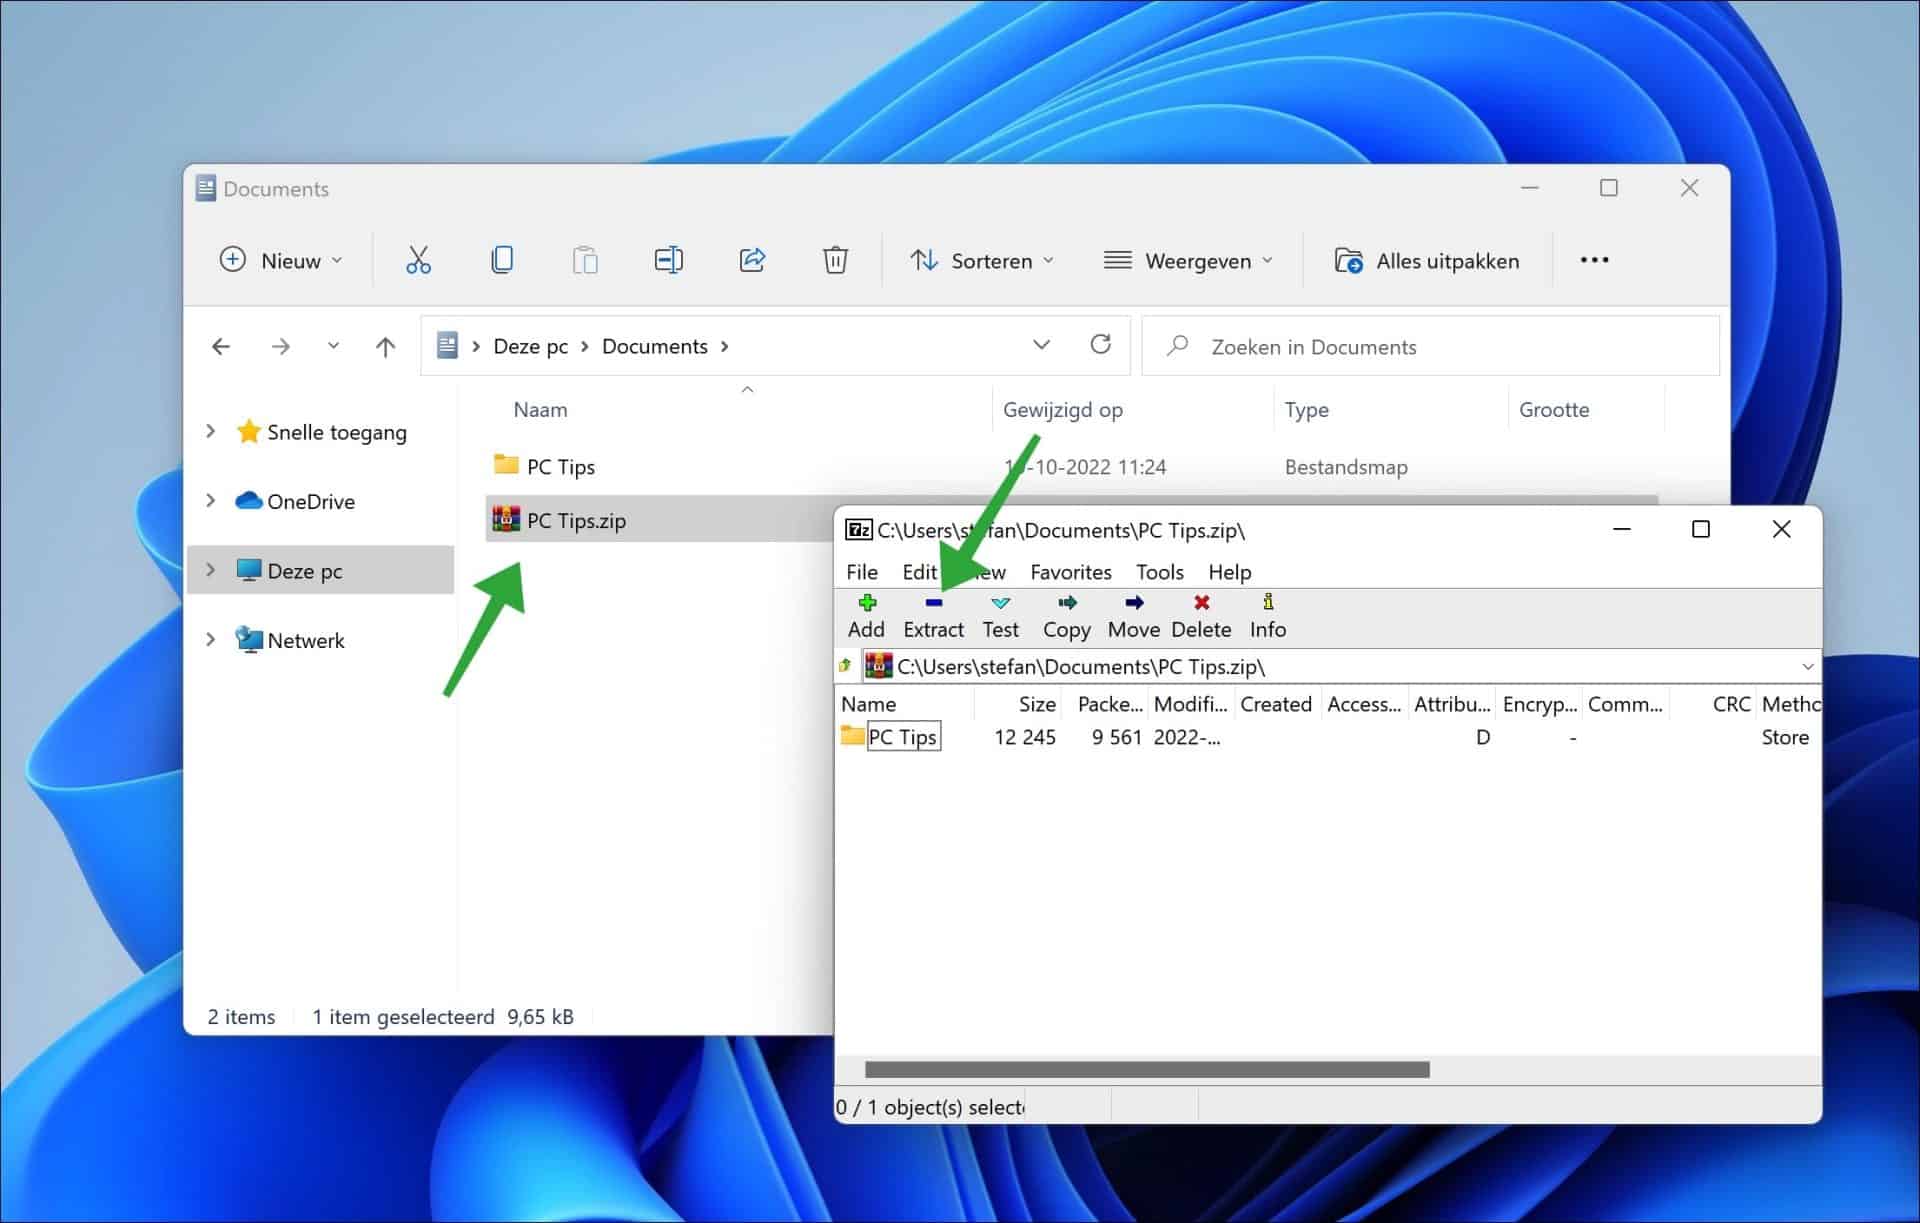Click the paste icon in Explorer toolbar
This screenshot has height=1223, width=1920.
pyautogui.click(x=585, y=260)
